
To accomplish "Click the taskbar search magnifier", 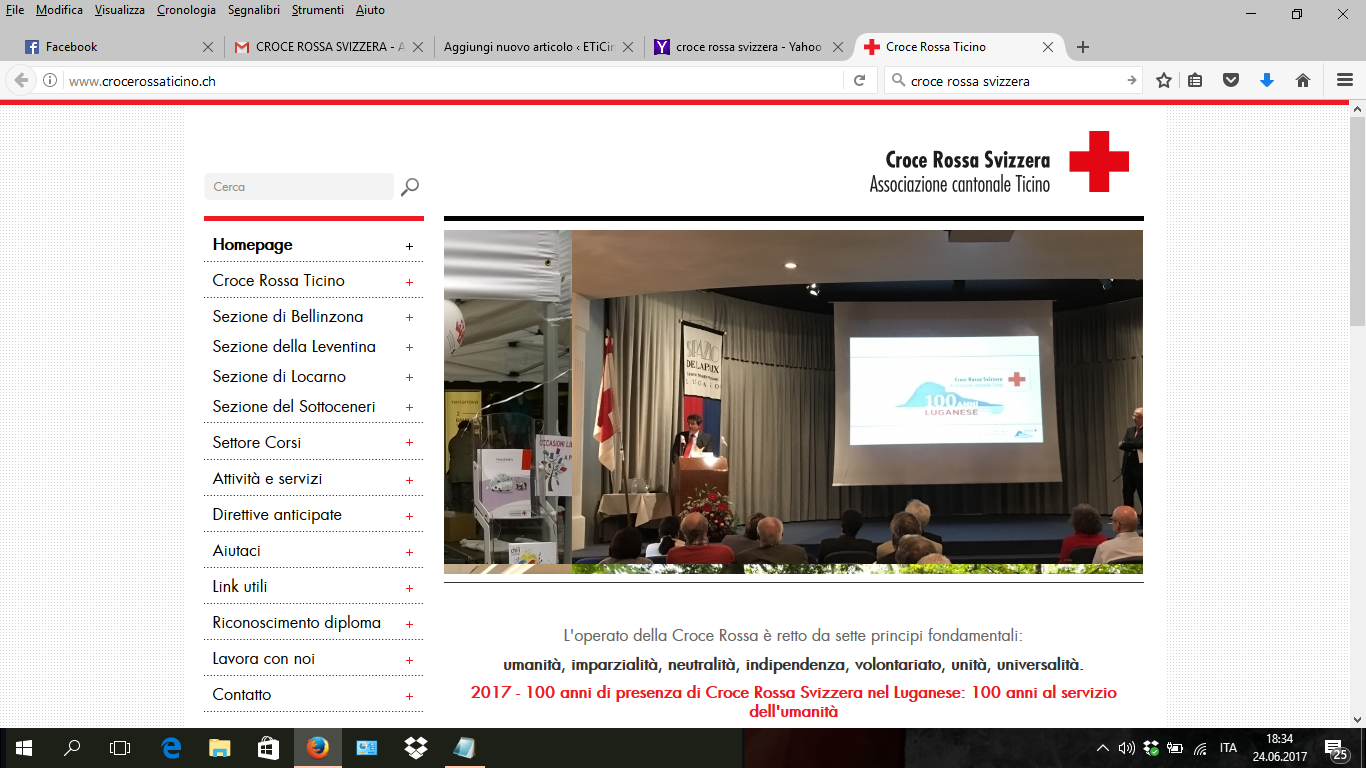I will [x=72, y=748].
